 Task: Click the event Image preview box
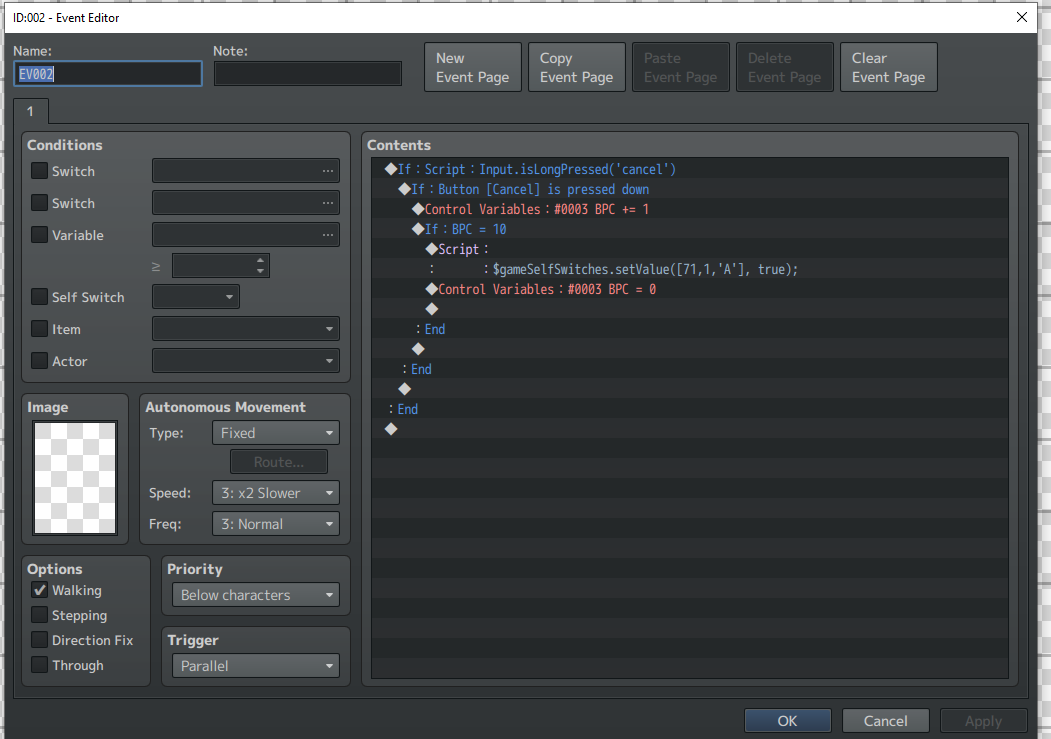point(75,478)
